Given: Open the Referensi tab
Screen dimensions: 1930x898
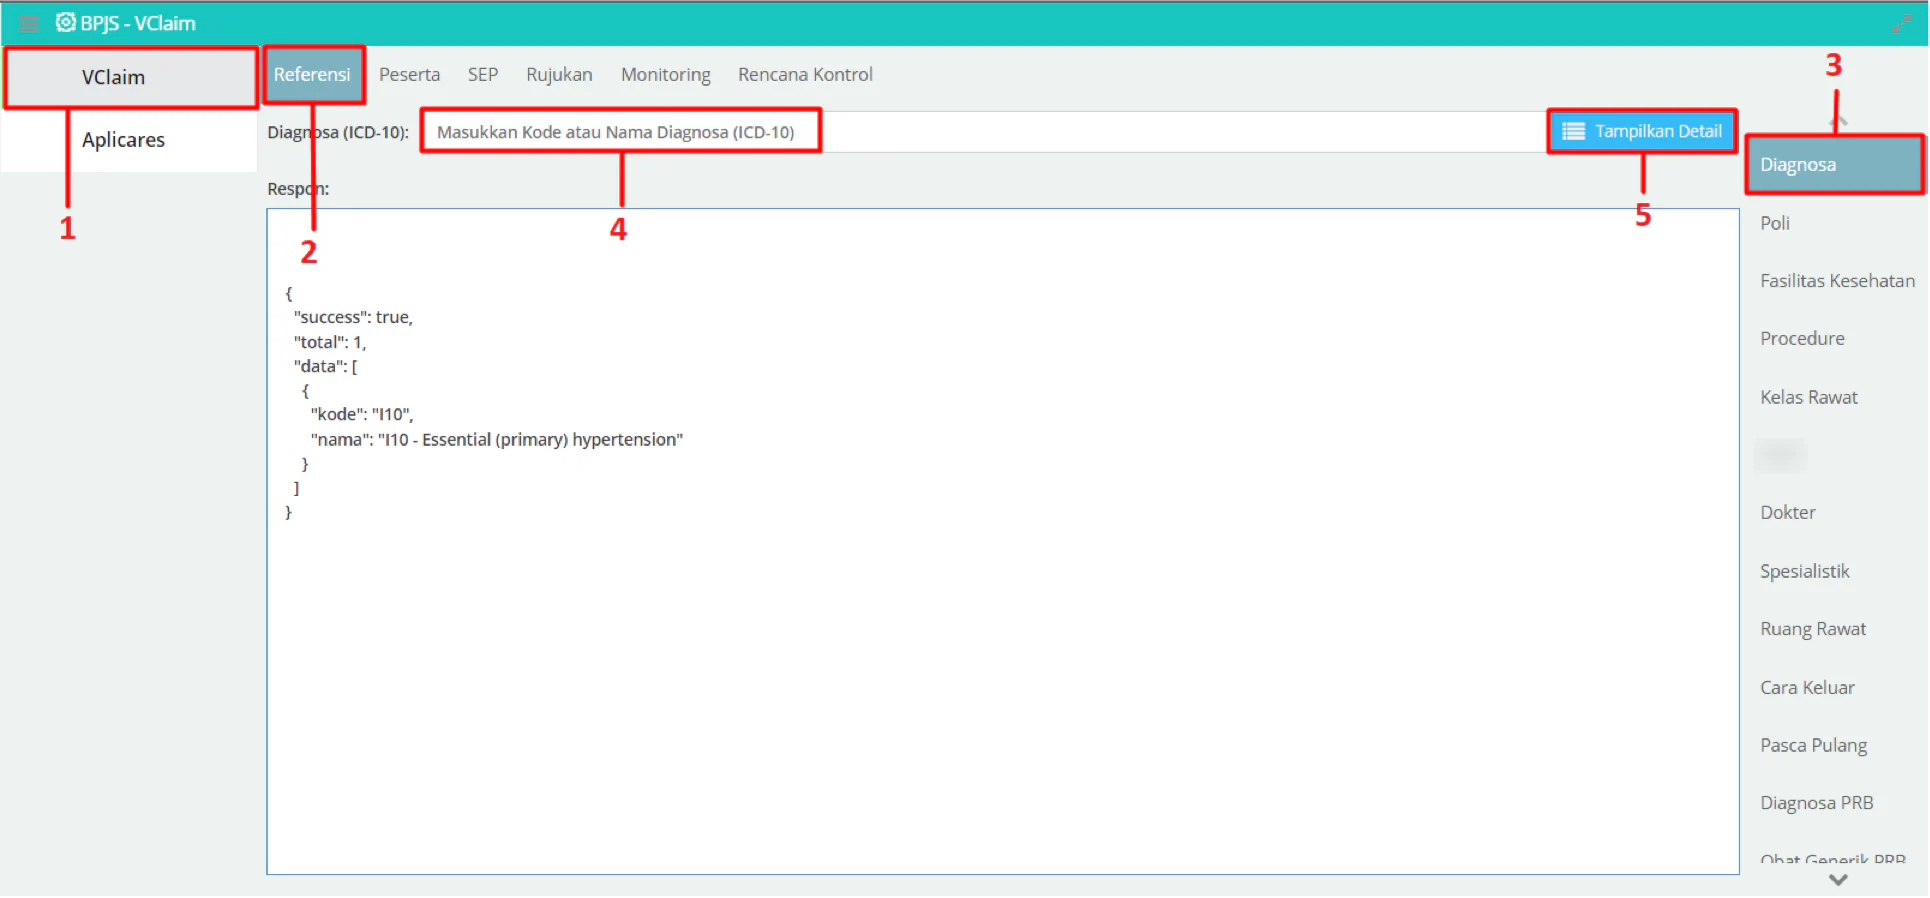Looking at the screenshot, I should coord(312,74).
